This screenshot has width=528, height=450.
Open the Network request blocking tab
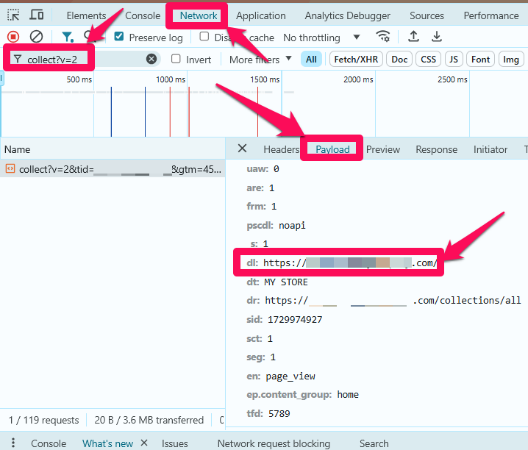[273, 443]
